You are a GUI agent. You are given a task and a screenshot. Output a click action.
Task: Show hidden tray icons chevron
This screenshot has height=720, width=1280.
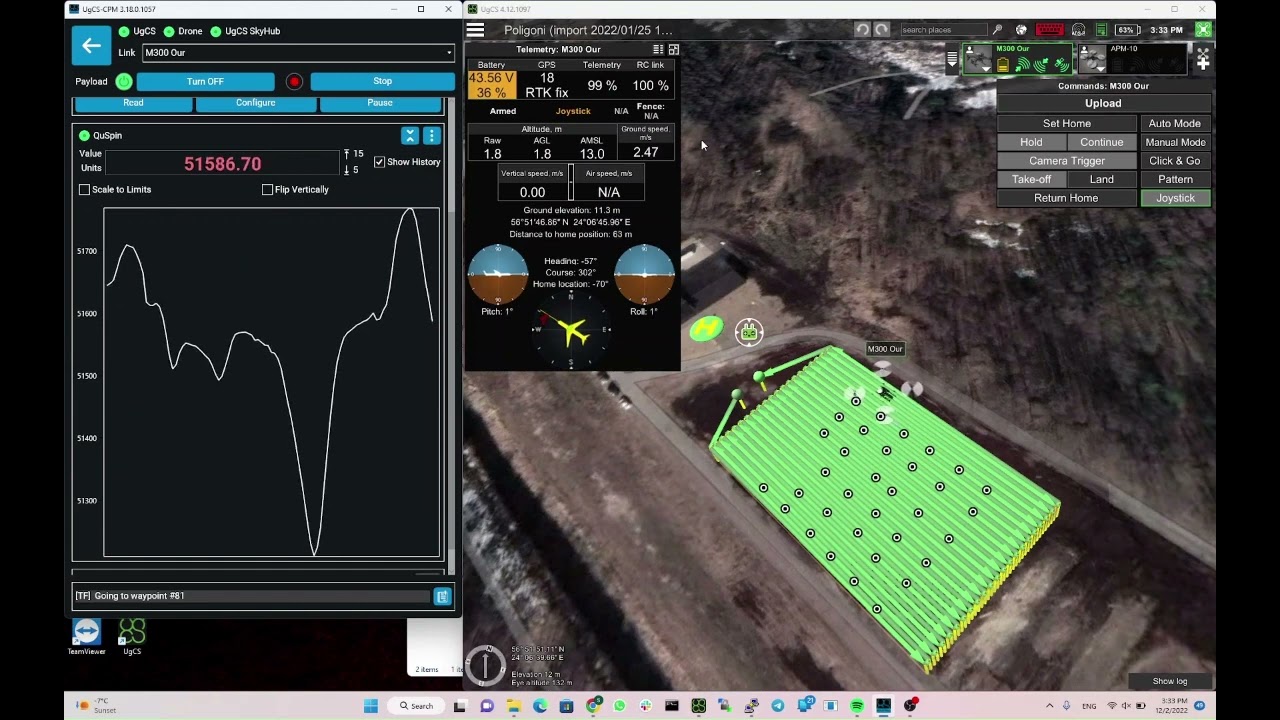click(x=1049, y=706)
